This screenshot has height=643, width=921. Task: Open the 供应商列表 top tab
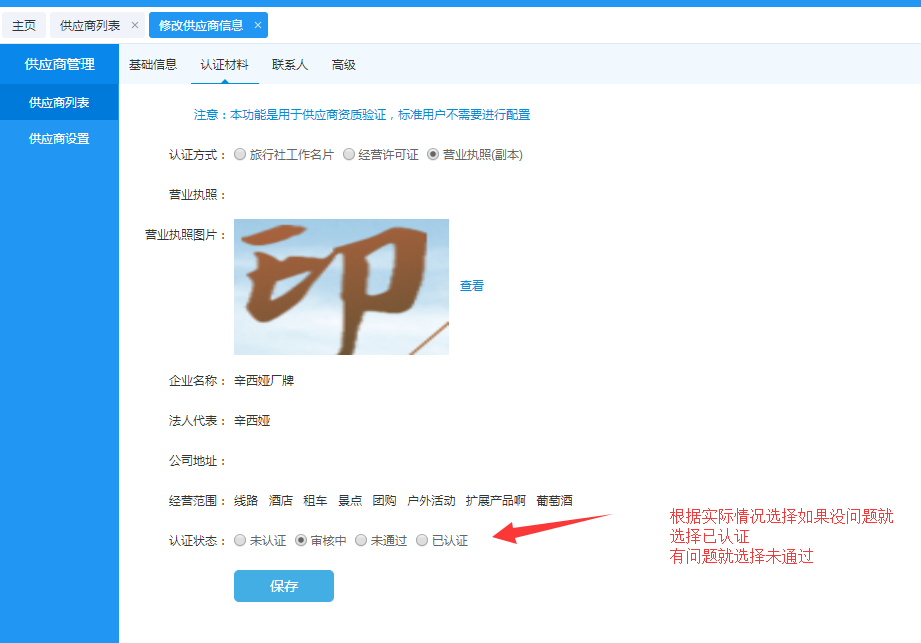pyautogui.click(x=90, y=25)
